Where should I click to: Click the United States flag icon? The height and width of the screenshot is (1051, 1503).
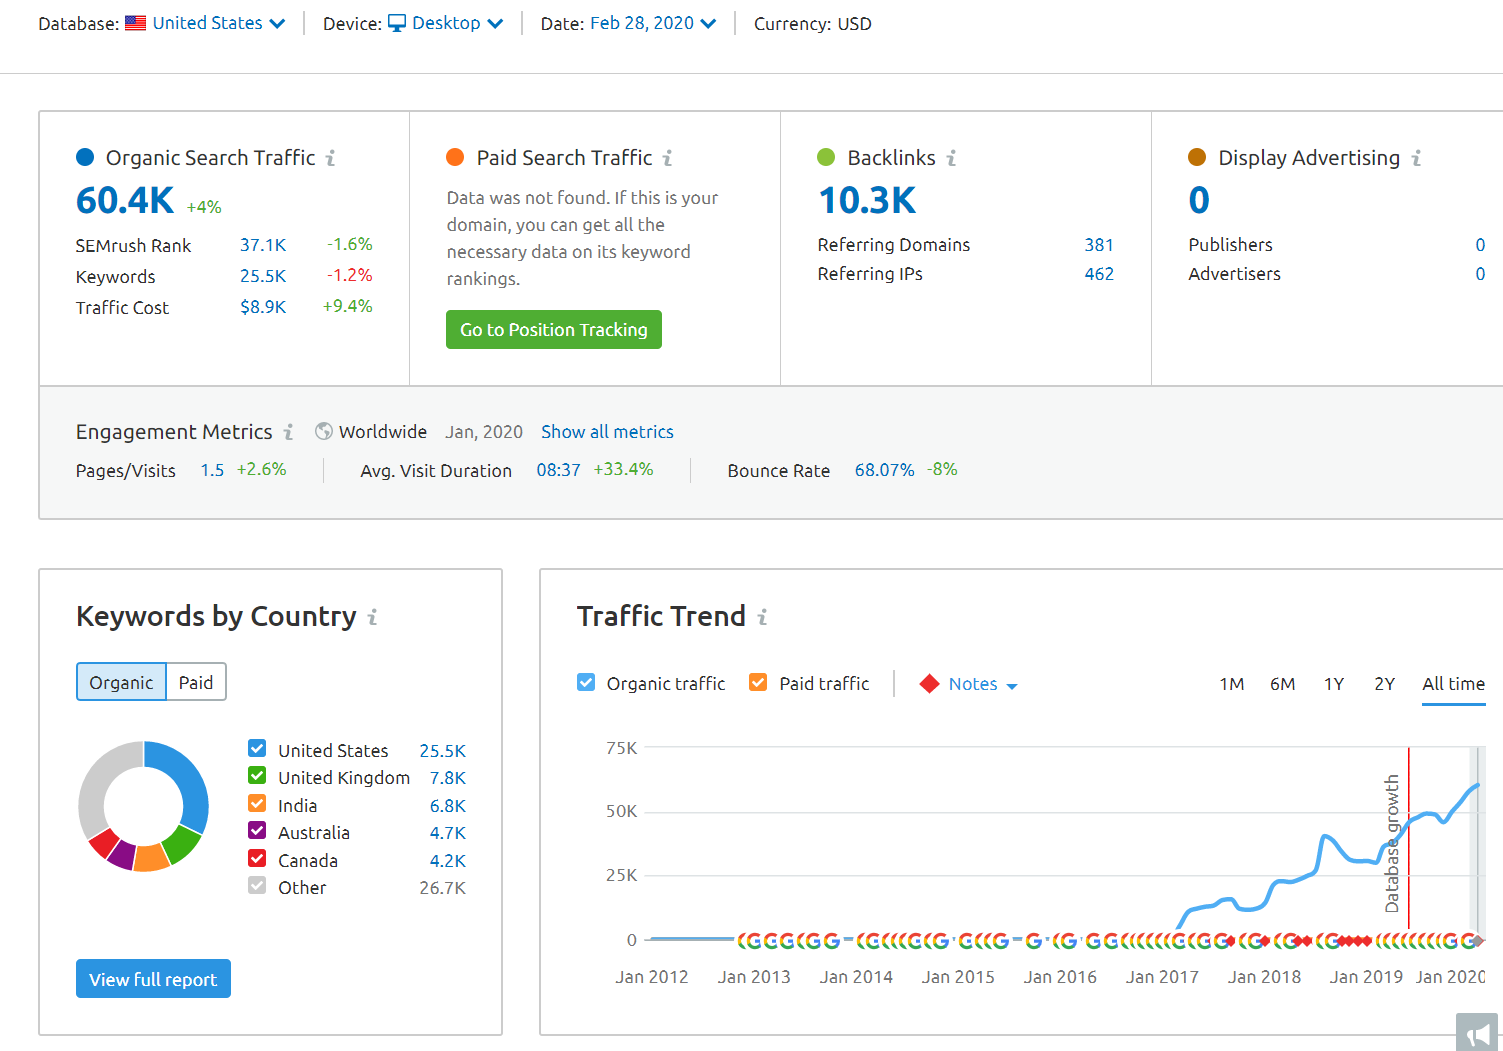(x=136, y=23)
